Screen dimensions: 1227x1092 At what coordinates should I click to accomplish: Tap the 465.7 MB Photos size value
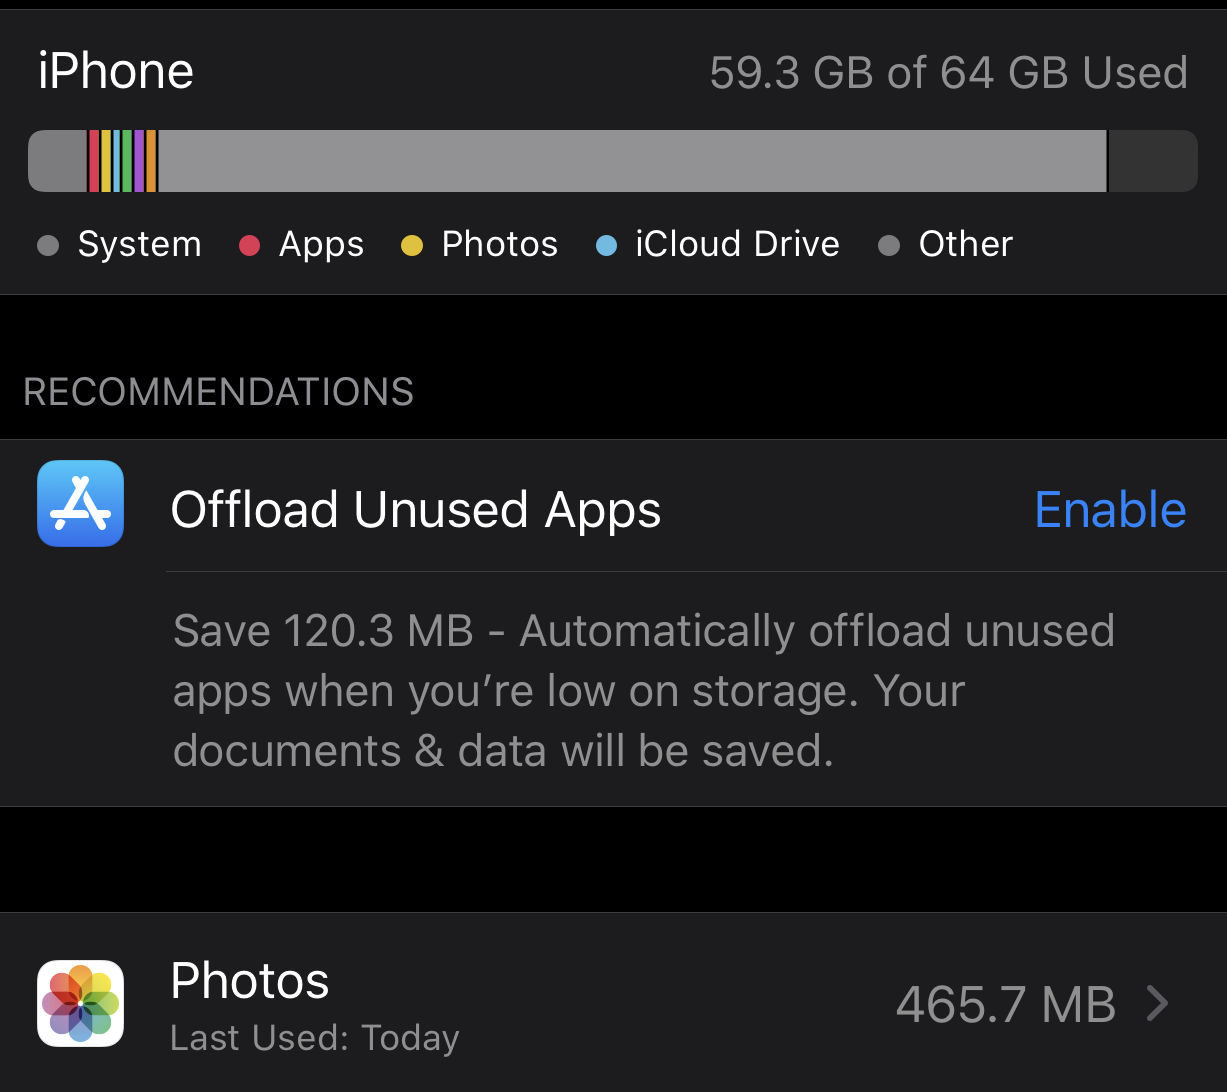click(x=1005, y=1004)
